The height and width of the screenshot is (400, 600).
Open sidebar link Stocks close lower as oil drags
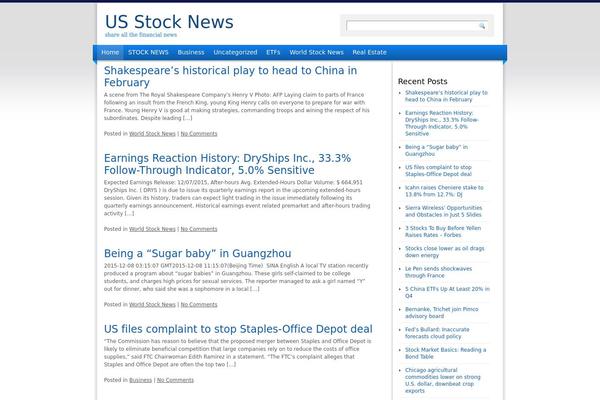coord(445,252)
